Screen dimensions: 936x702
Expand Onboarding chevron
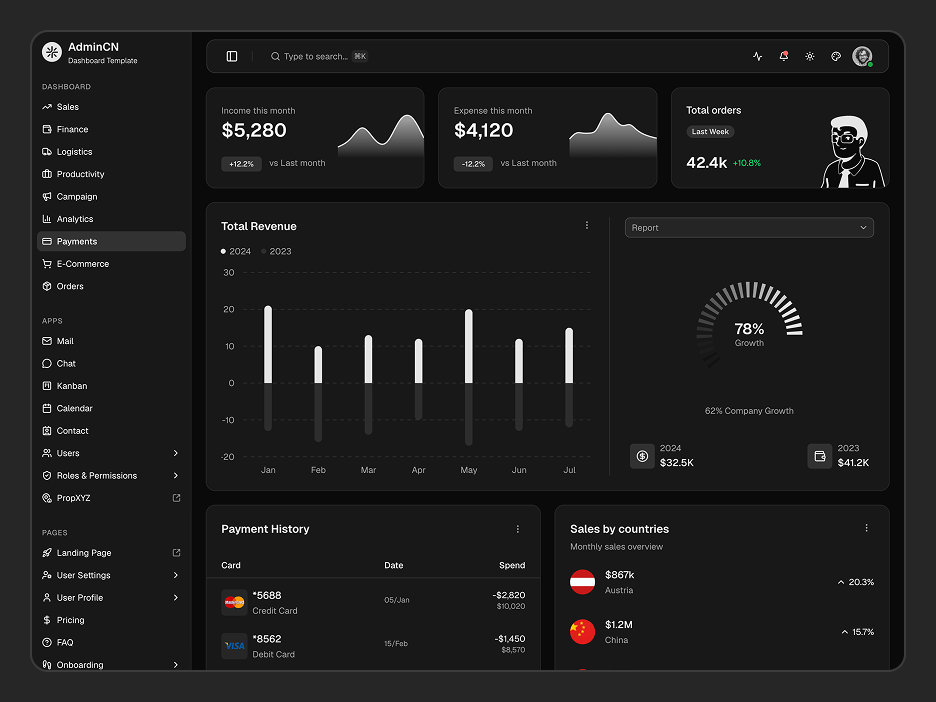point(176,664)
